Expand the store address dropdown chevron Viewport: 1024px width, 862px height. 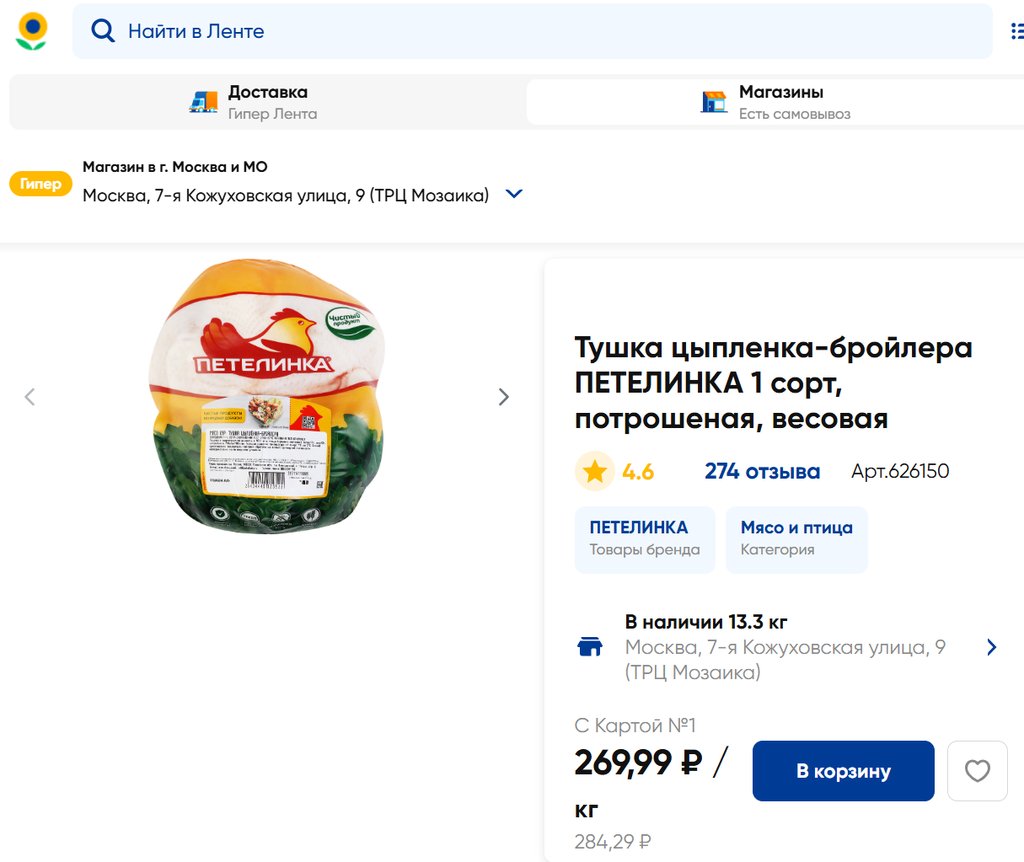click(514, 194)
